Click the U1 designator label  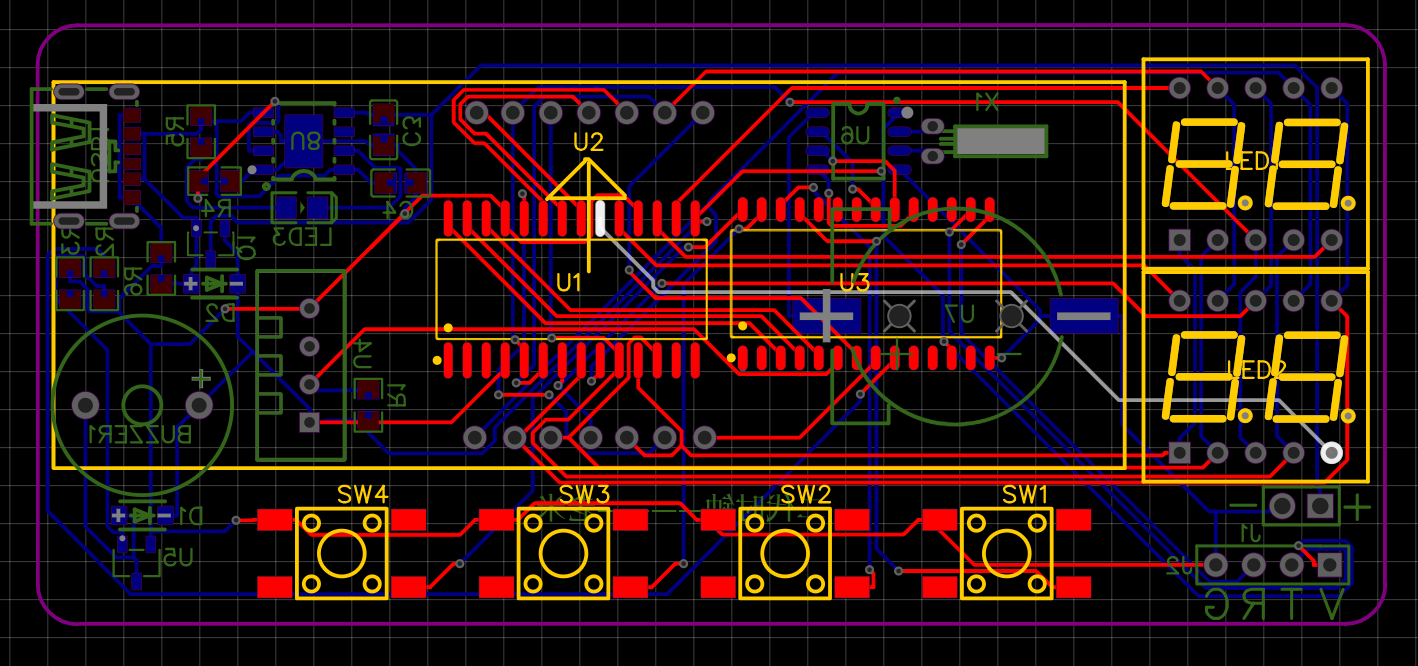pos(569,283)
